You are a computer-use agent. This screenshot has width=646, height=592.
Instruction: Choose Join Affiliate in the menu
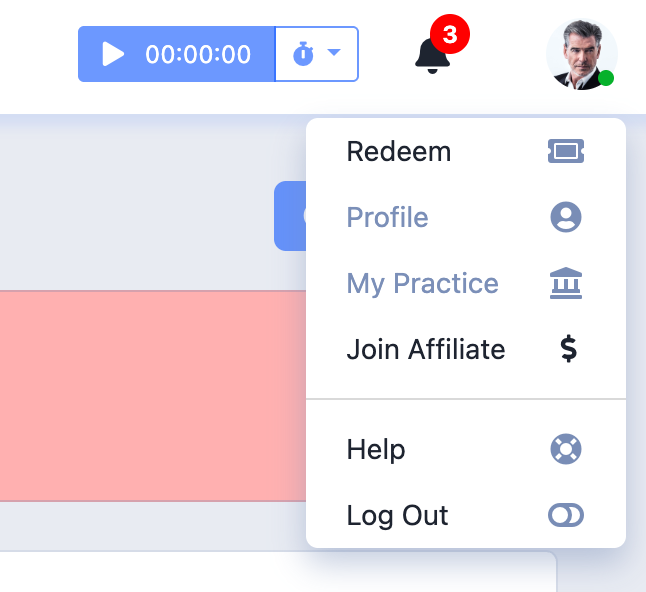426,350
